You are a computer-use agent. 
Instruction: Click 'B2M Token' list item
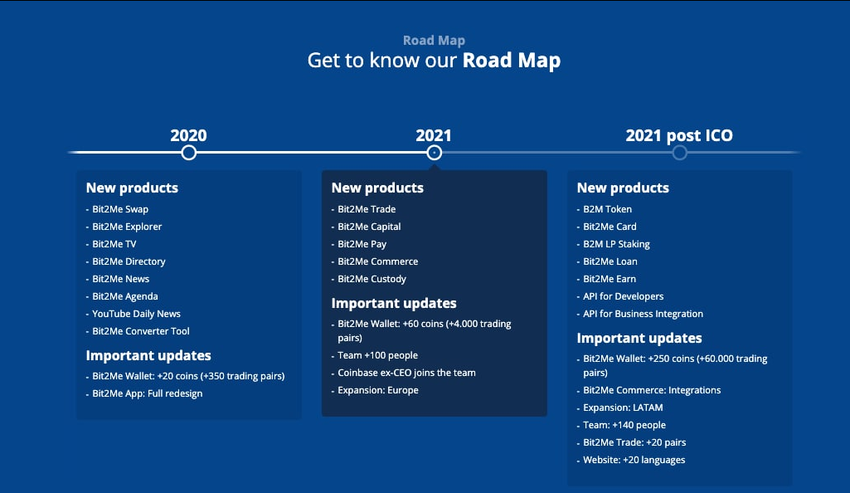click(x=607, y=209)
